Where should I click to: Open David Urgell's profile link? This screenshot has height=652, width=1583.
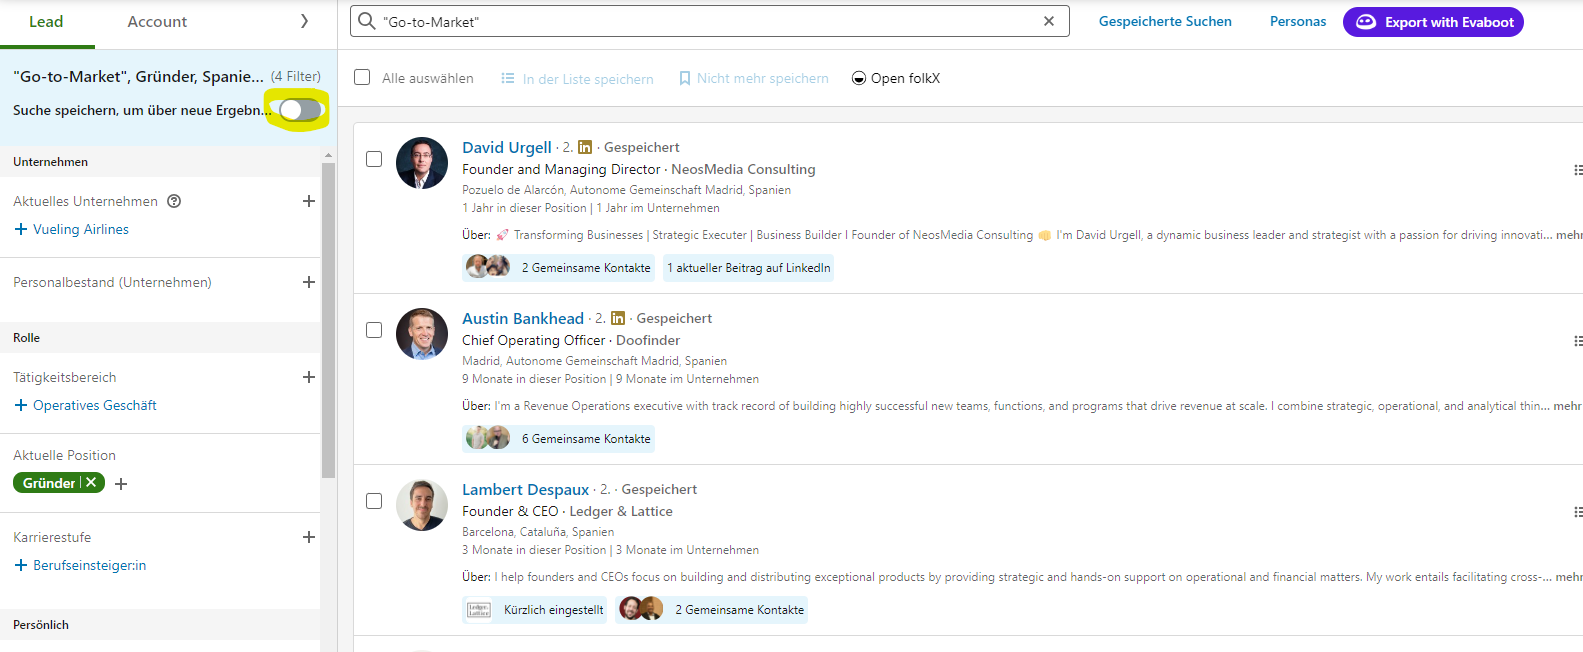point(507,147)
